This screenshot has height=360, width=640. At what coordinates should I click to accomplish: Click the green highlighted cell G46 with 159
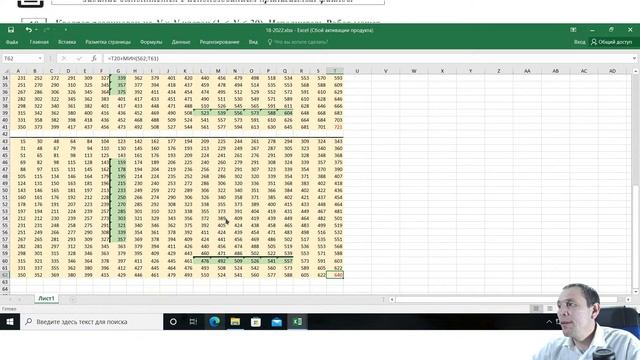[118, 162]
